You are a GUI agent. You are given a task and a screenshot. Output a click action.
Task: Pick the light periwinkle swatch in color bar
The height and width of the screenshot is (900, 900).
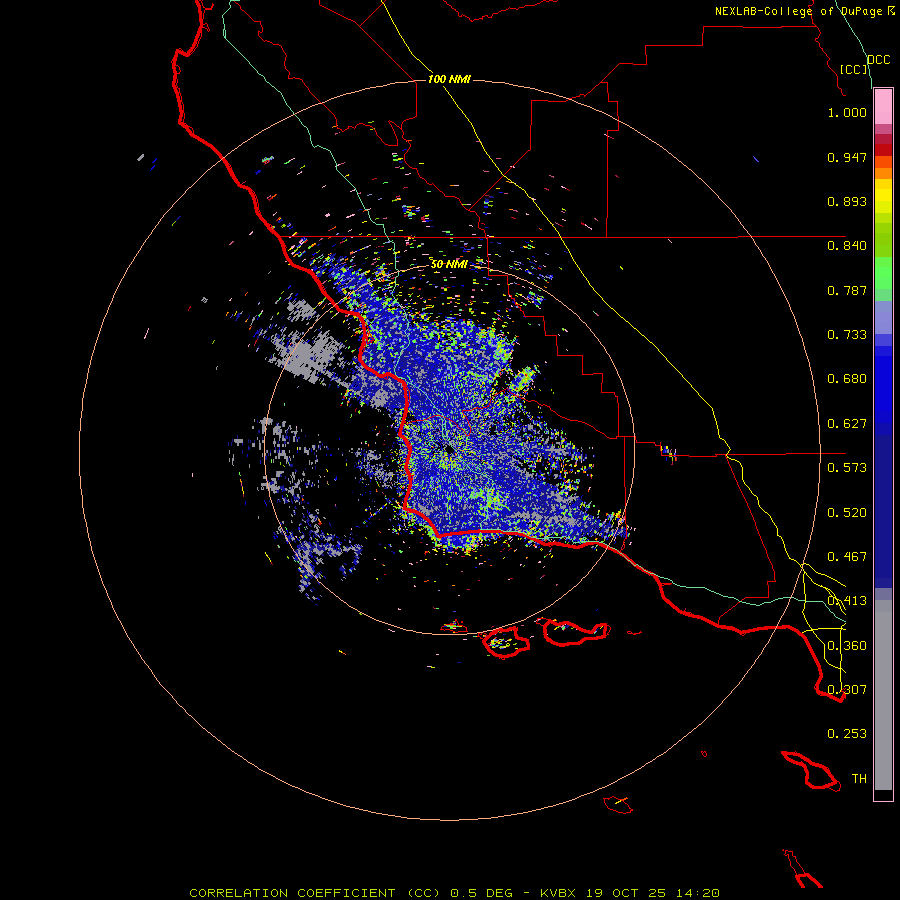(x=883, y=317)
